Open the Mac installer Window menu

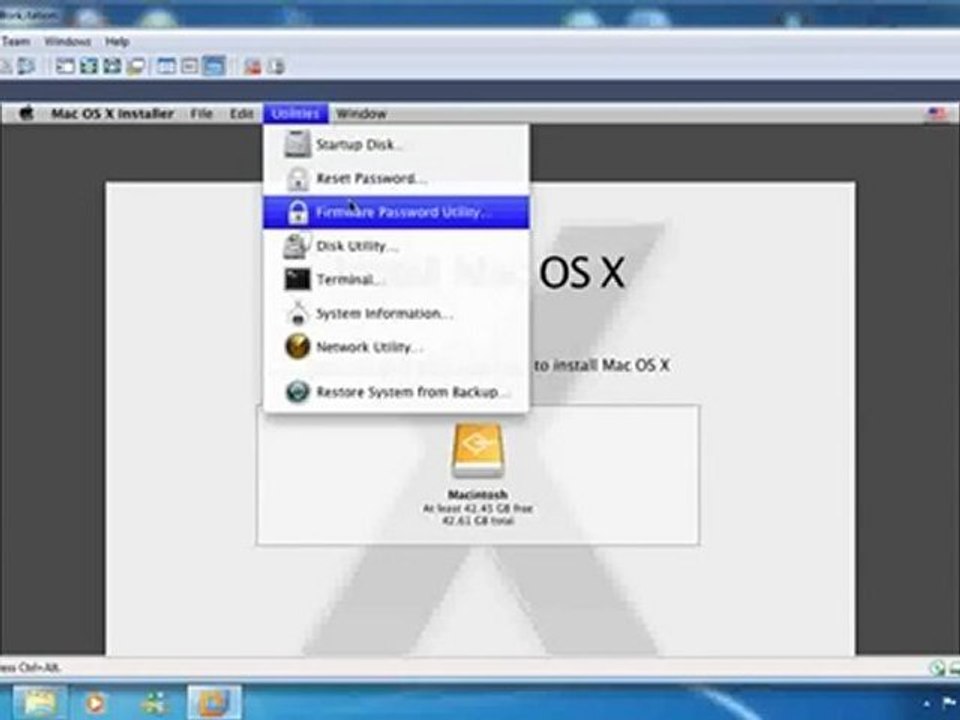(361, 114)
